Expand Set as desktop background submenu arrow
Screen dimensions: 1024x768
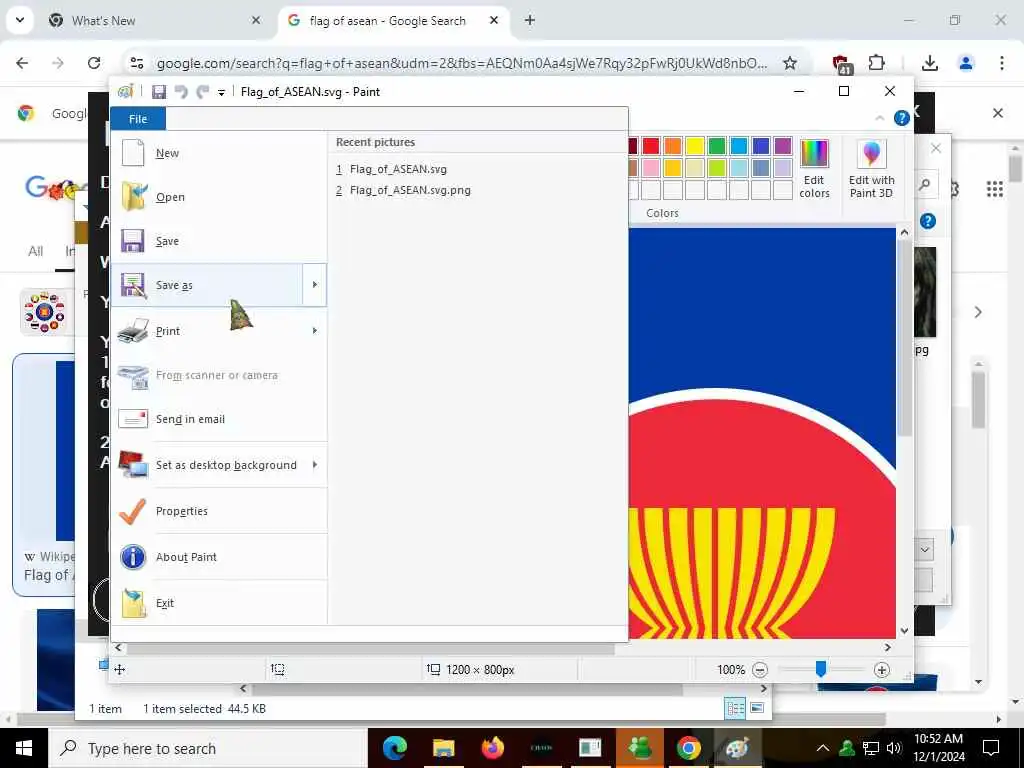[x=315, y=465]
